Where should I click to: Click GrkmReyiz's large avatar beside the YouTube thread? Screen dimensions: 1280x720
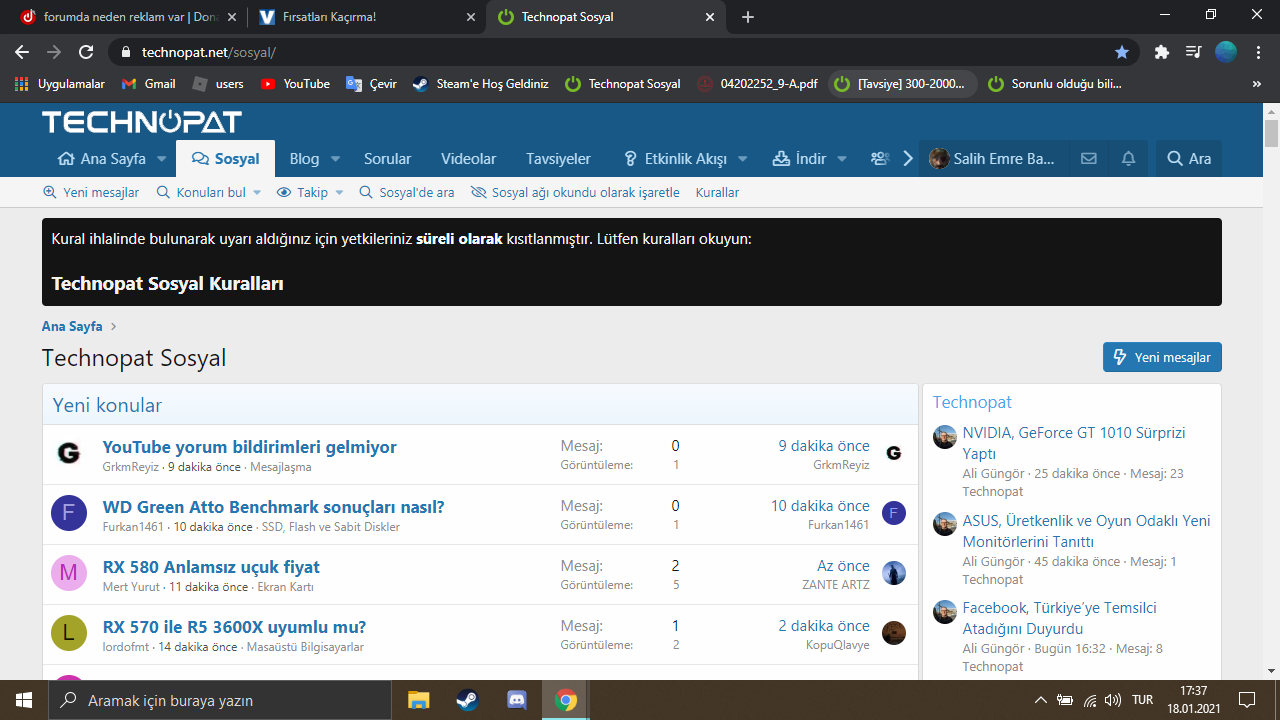coord(68,454)
